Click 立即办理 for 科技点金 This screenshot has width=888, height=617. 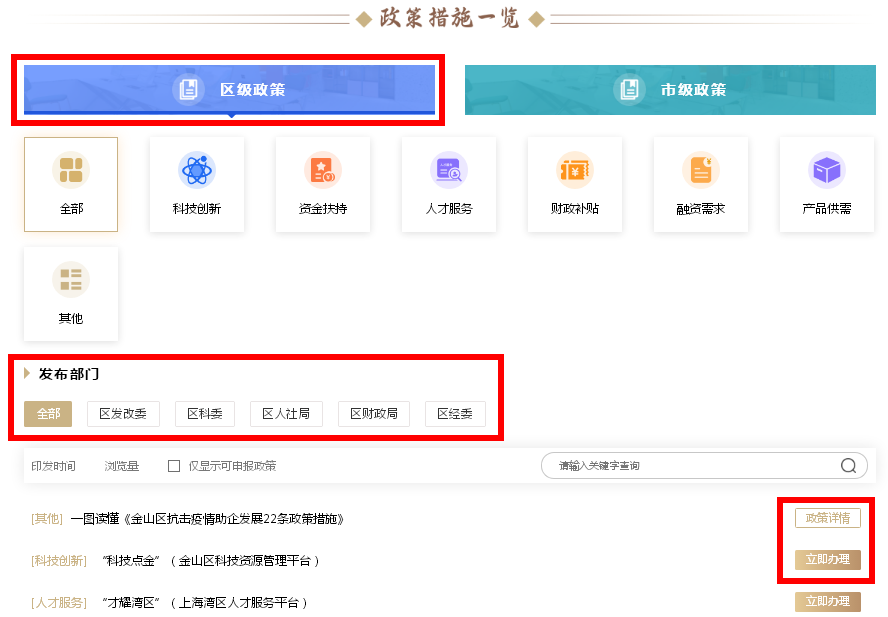pyautogui.click(x=827, y=560)
